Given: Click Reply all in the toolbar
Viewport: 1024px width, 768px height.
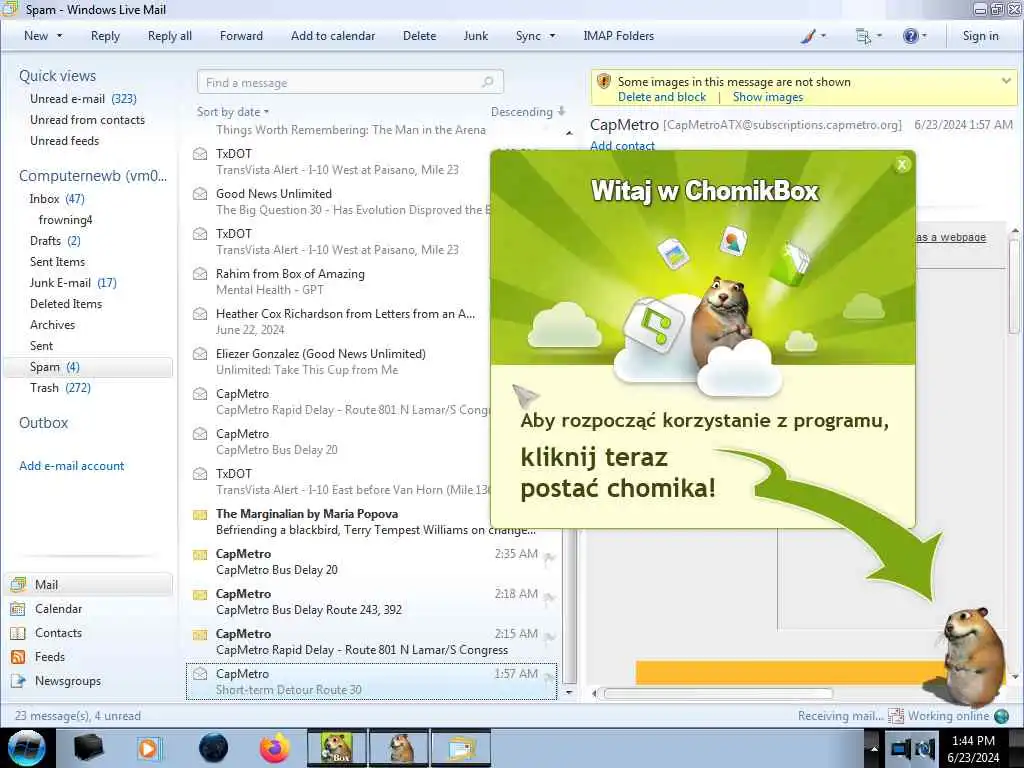Looking at the screenshot, I should coord(170,36).
